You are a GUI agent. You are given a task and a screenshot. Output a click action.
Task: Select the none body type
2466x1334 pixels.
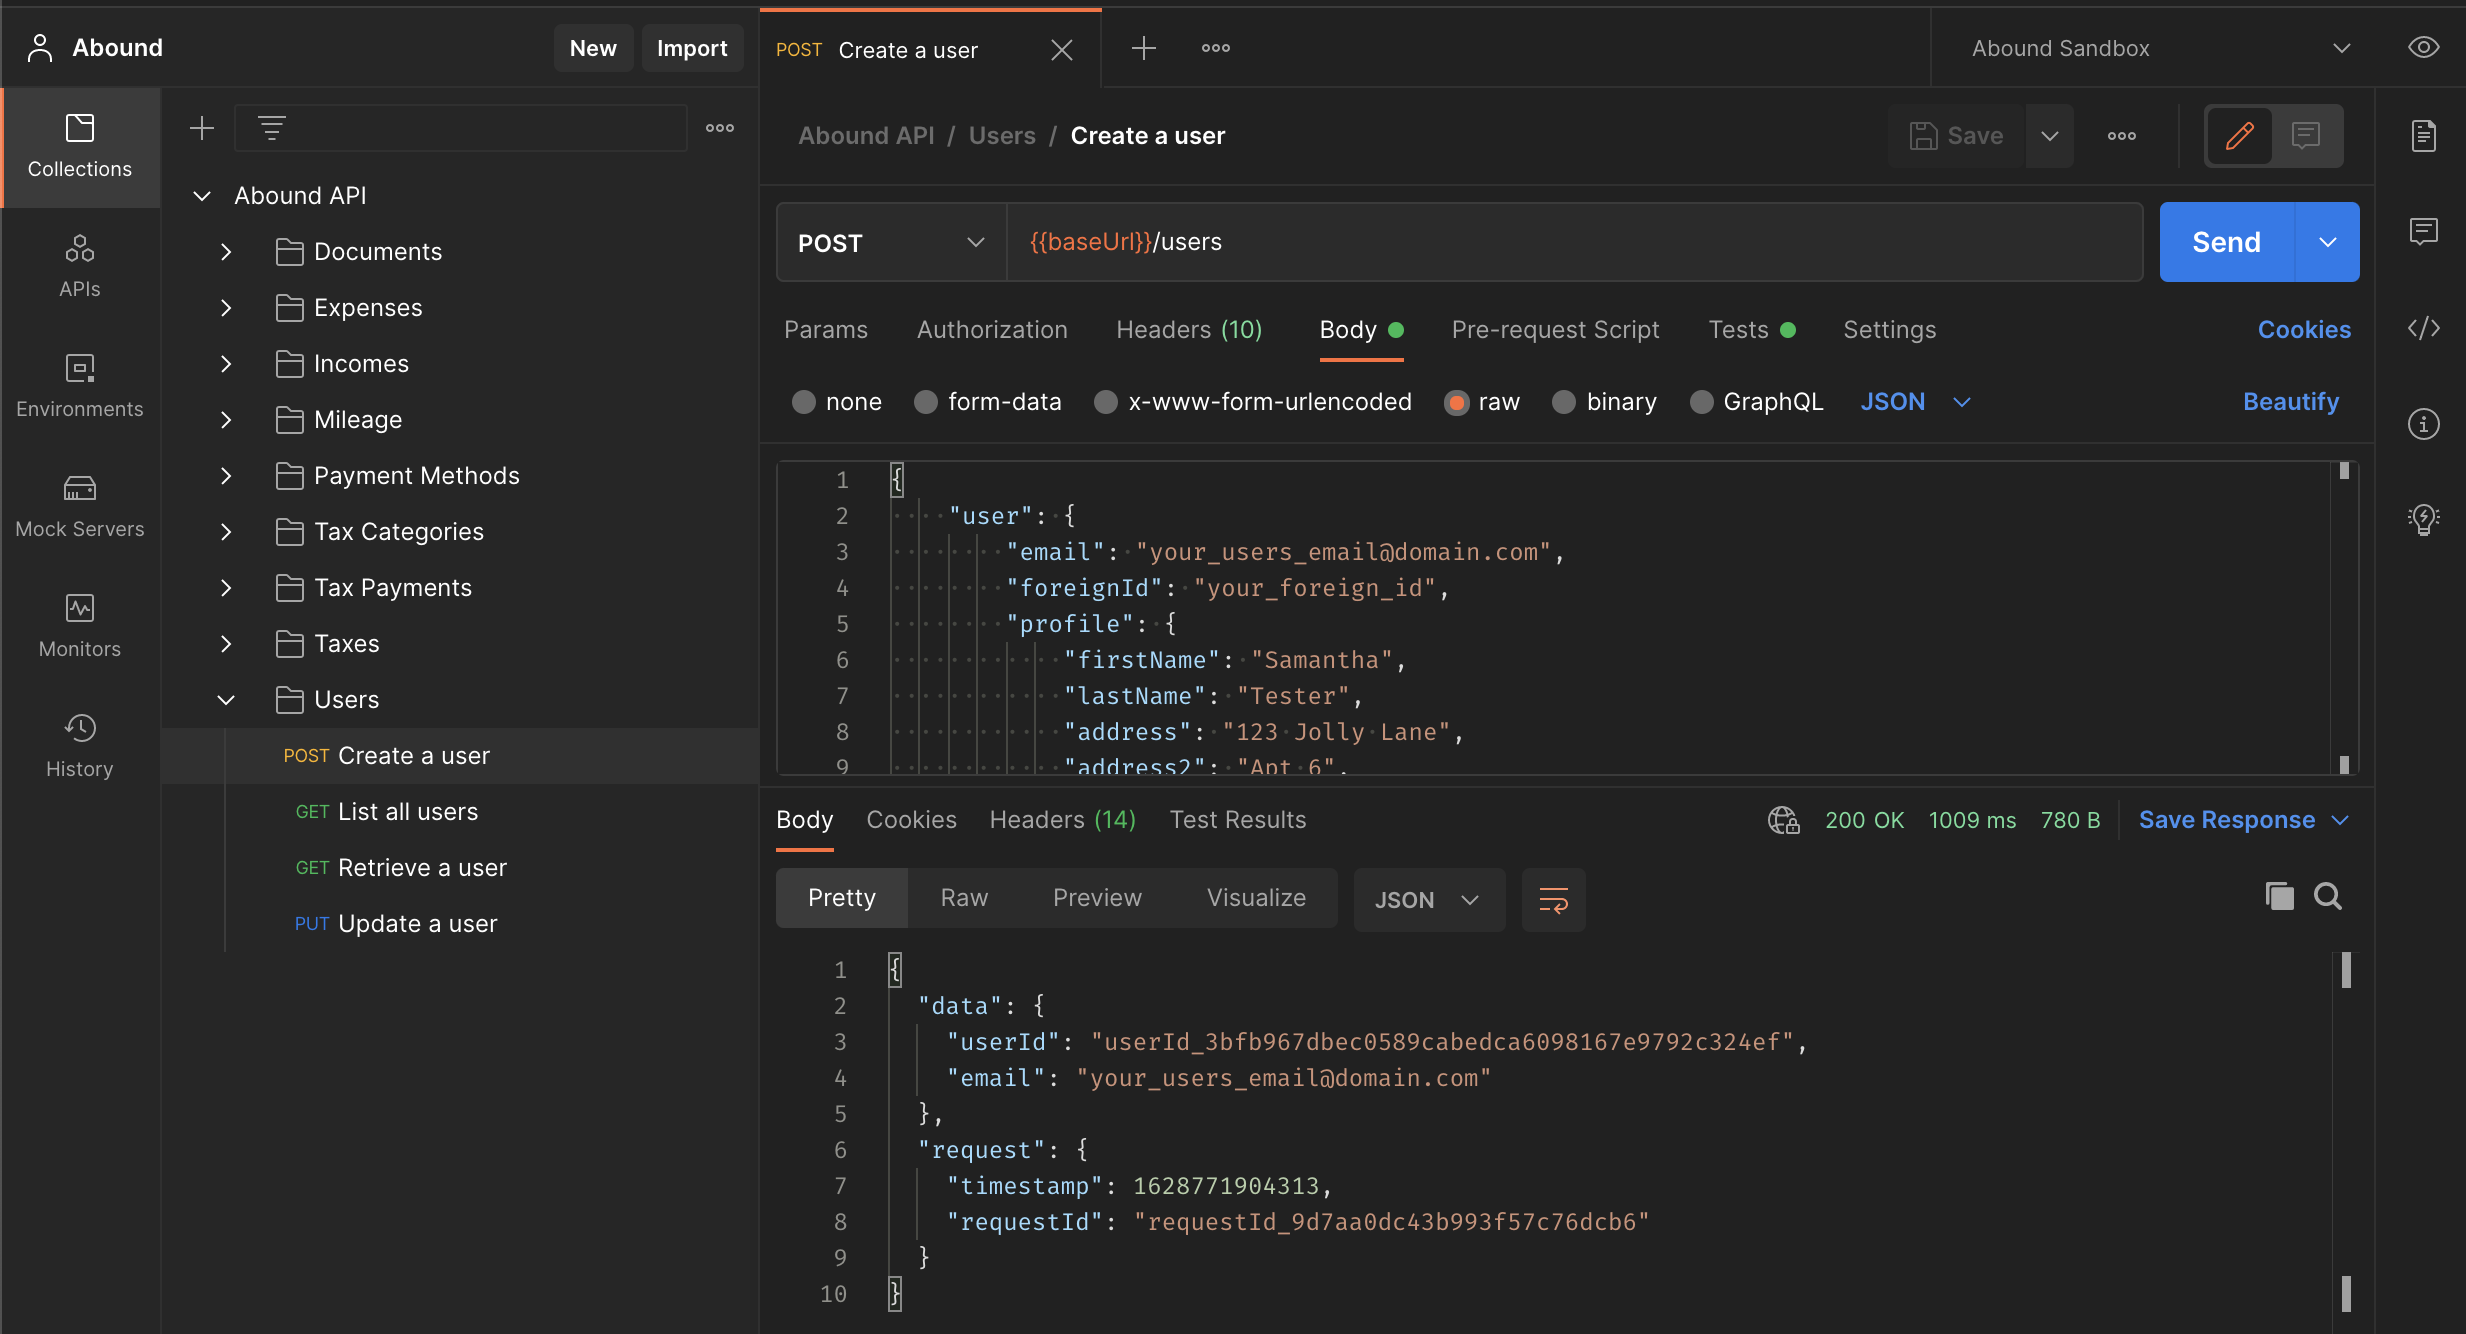tap(804, 402)
